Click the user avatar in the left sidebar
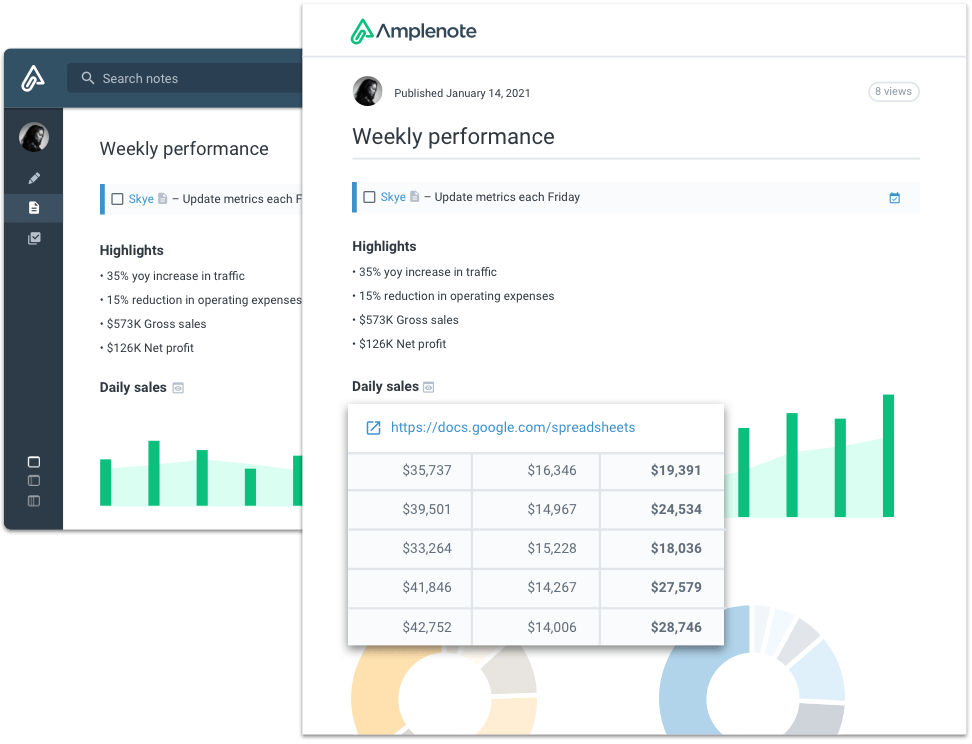The width and height of the screenshot is (972, 744). click(x=34, y=137)
